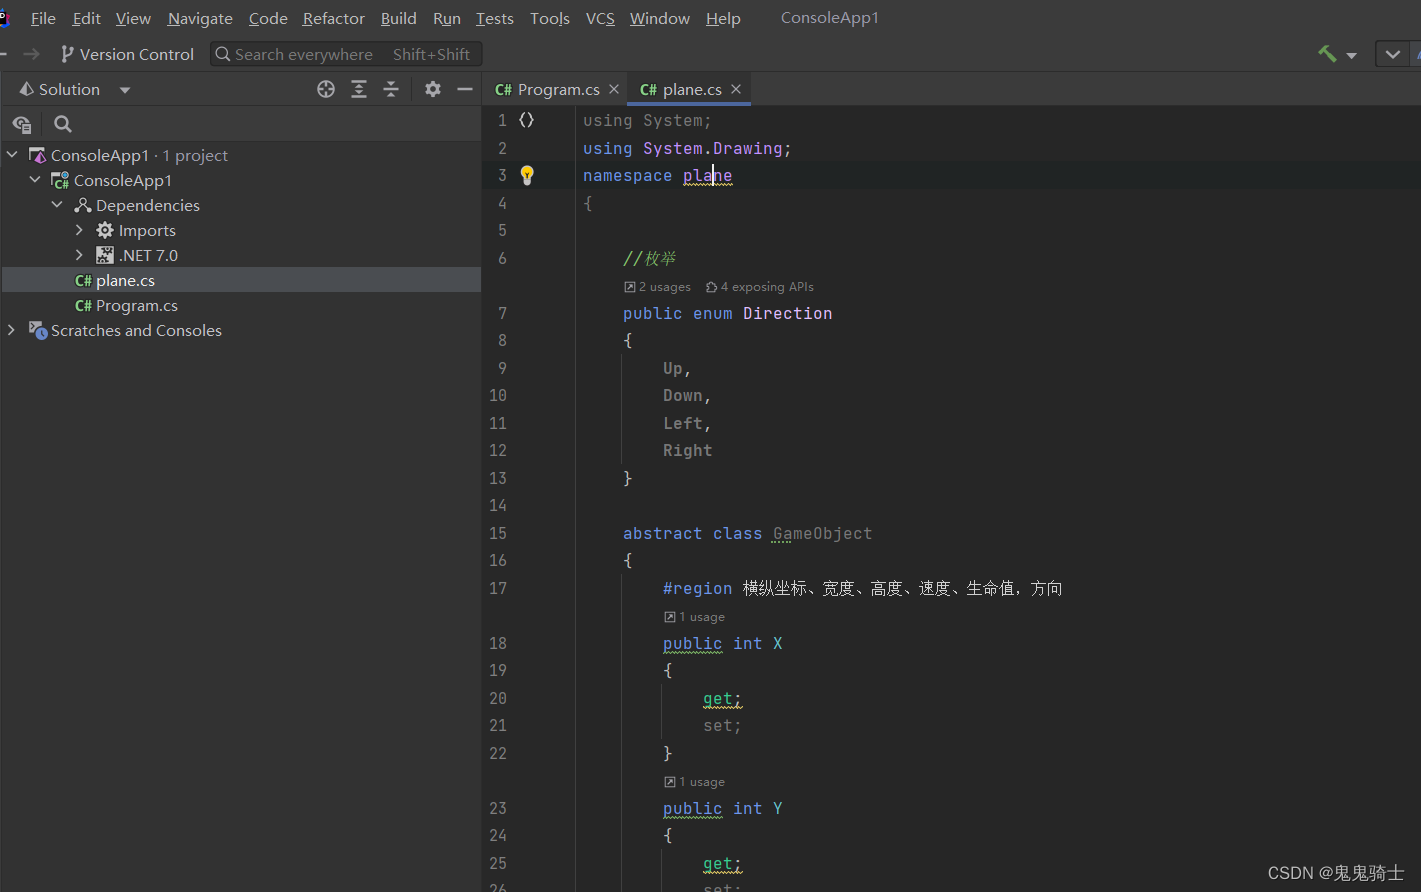The width and height of the screenshot is (1421, 892).
Task: Click the Scratches and Consoles icon
Action: point(38,330)
